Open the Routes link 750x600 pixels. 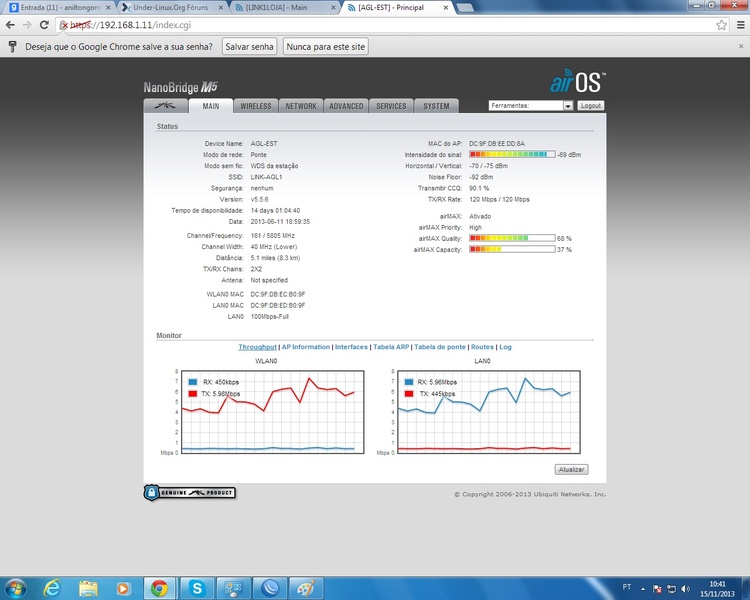(x=482, y=347)
